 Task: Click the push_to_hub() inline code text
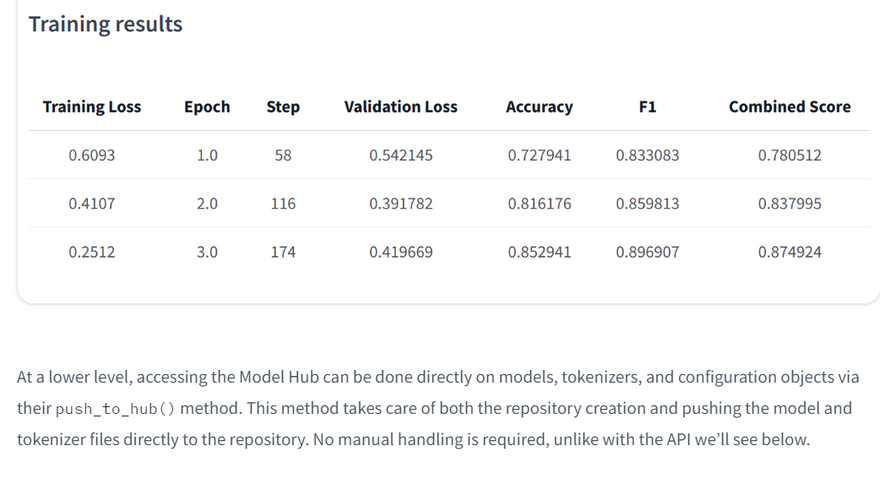point(115,409)
